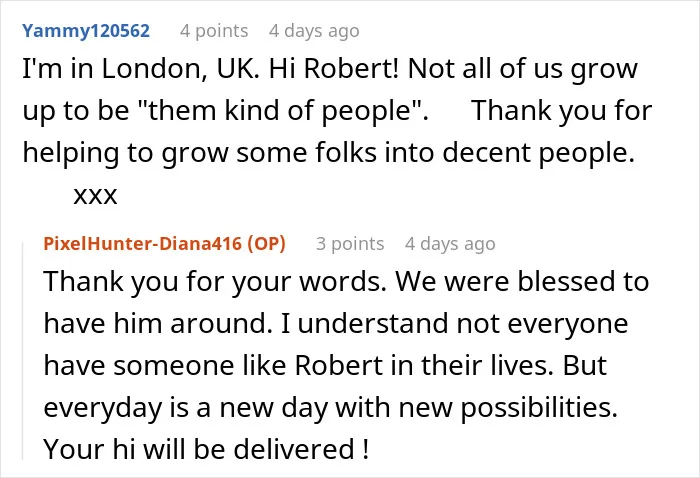
Task: Open the "4 days ago" permalink beside Yammy120562
Action: click(314, 31)
